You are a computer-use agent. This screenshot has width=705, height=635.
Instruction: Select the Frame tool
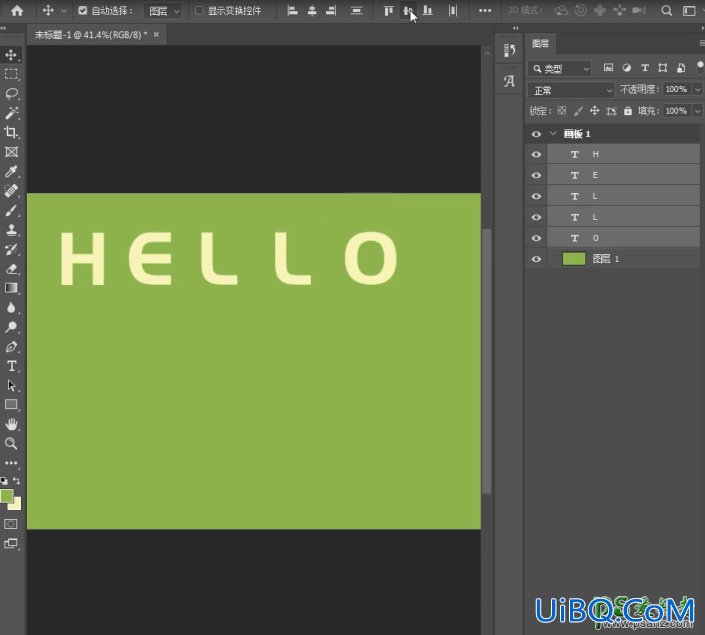tap(11, 152)
